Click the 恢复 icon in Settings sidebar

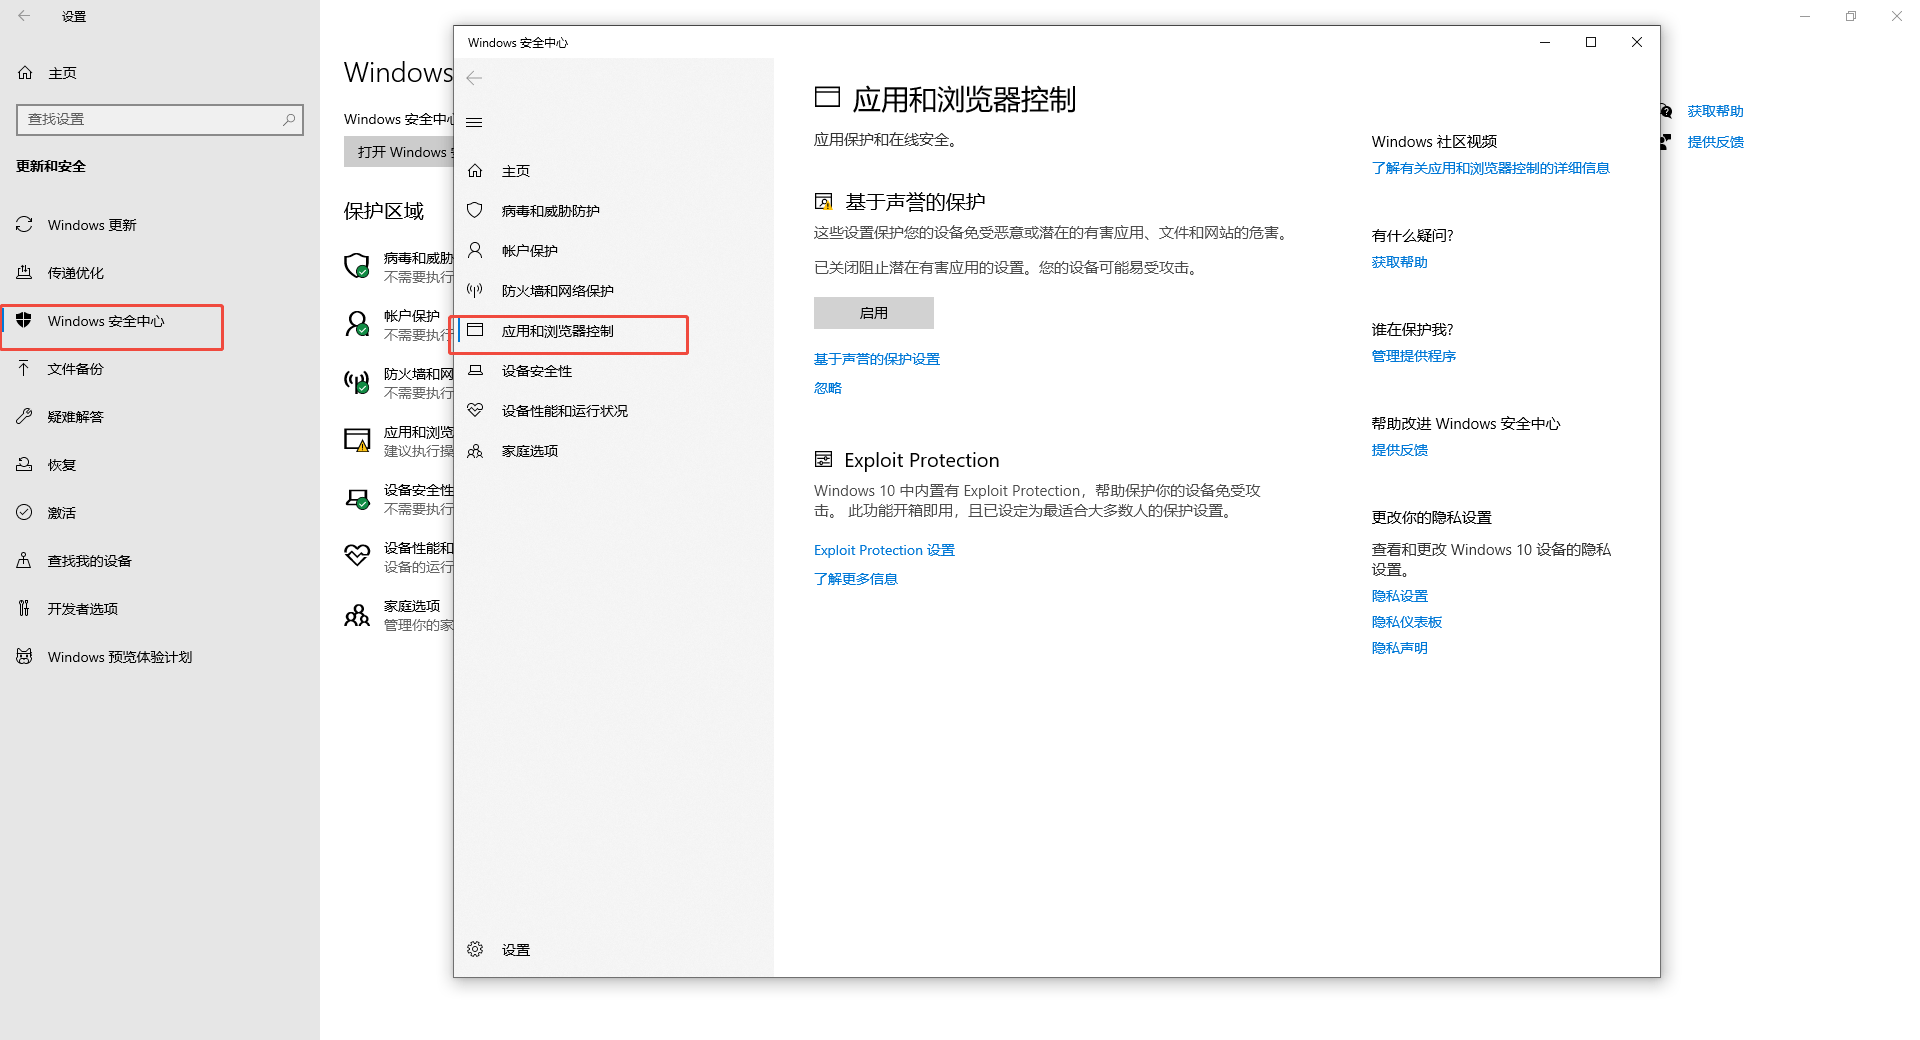(x=24, y=464)
